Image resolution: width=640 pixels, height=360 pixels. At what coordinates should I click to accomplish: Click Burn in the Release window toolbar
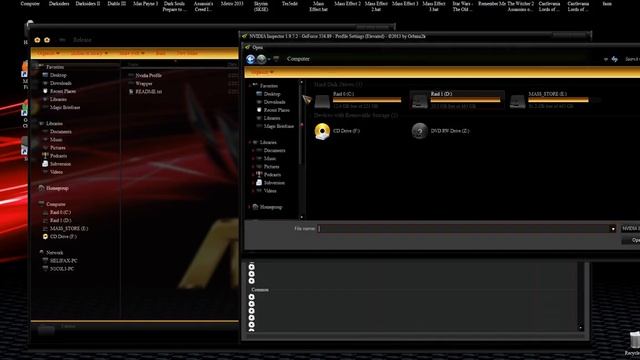click(x=160, y=53)
